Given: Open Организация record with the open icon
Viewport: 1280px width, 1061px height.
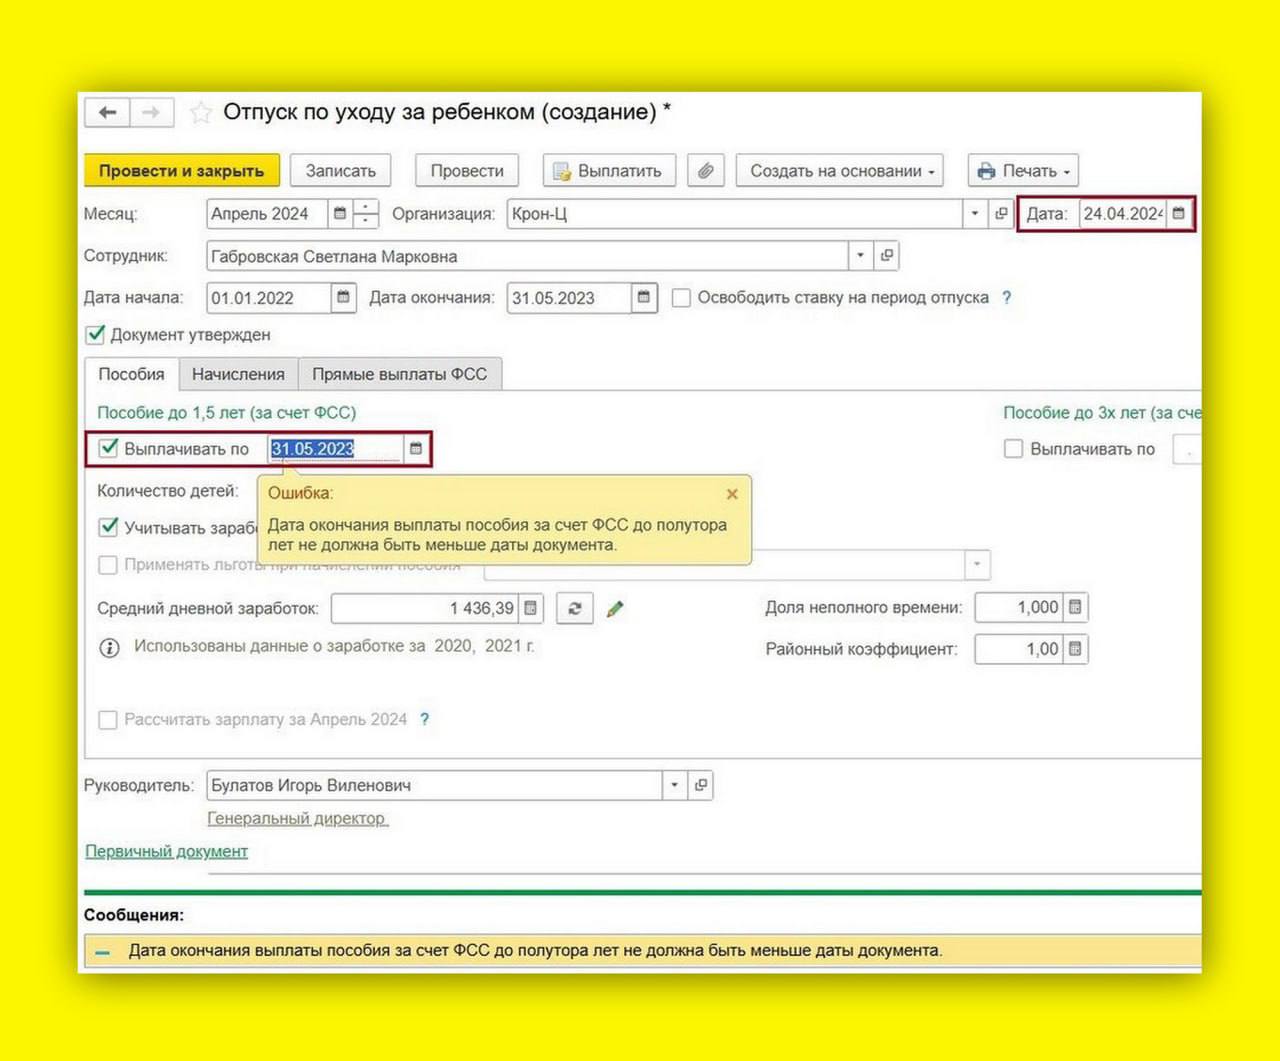Looking at the screenshot, I should click(1000, 214).
